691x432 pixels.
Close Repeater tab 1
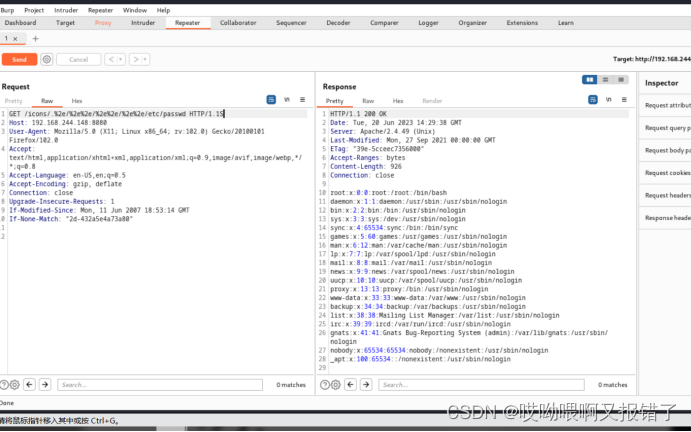(x=15, y=39)
